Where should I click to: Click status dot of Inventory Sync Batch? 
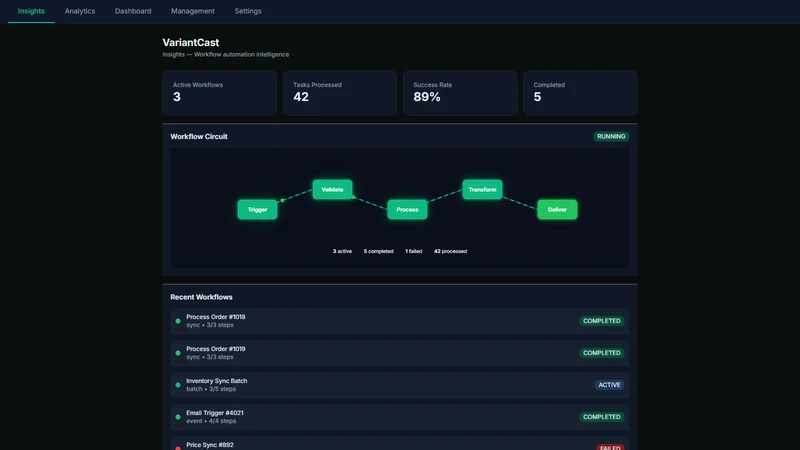tap(178, 385)
